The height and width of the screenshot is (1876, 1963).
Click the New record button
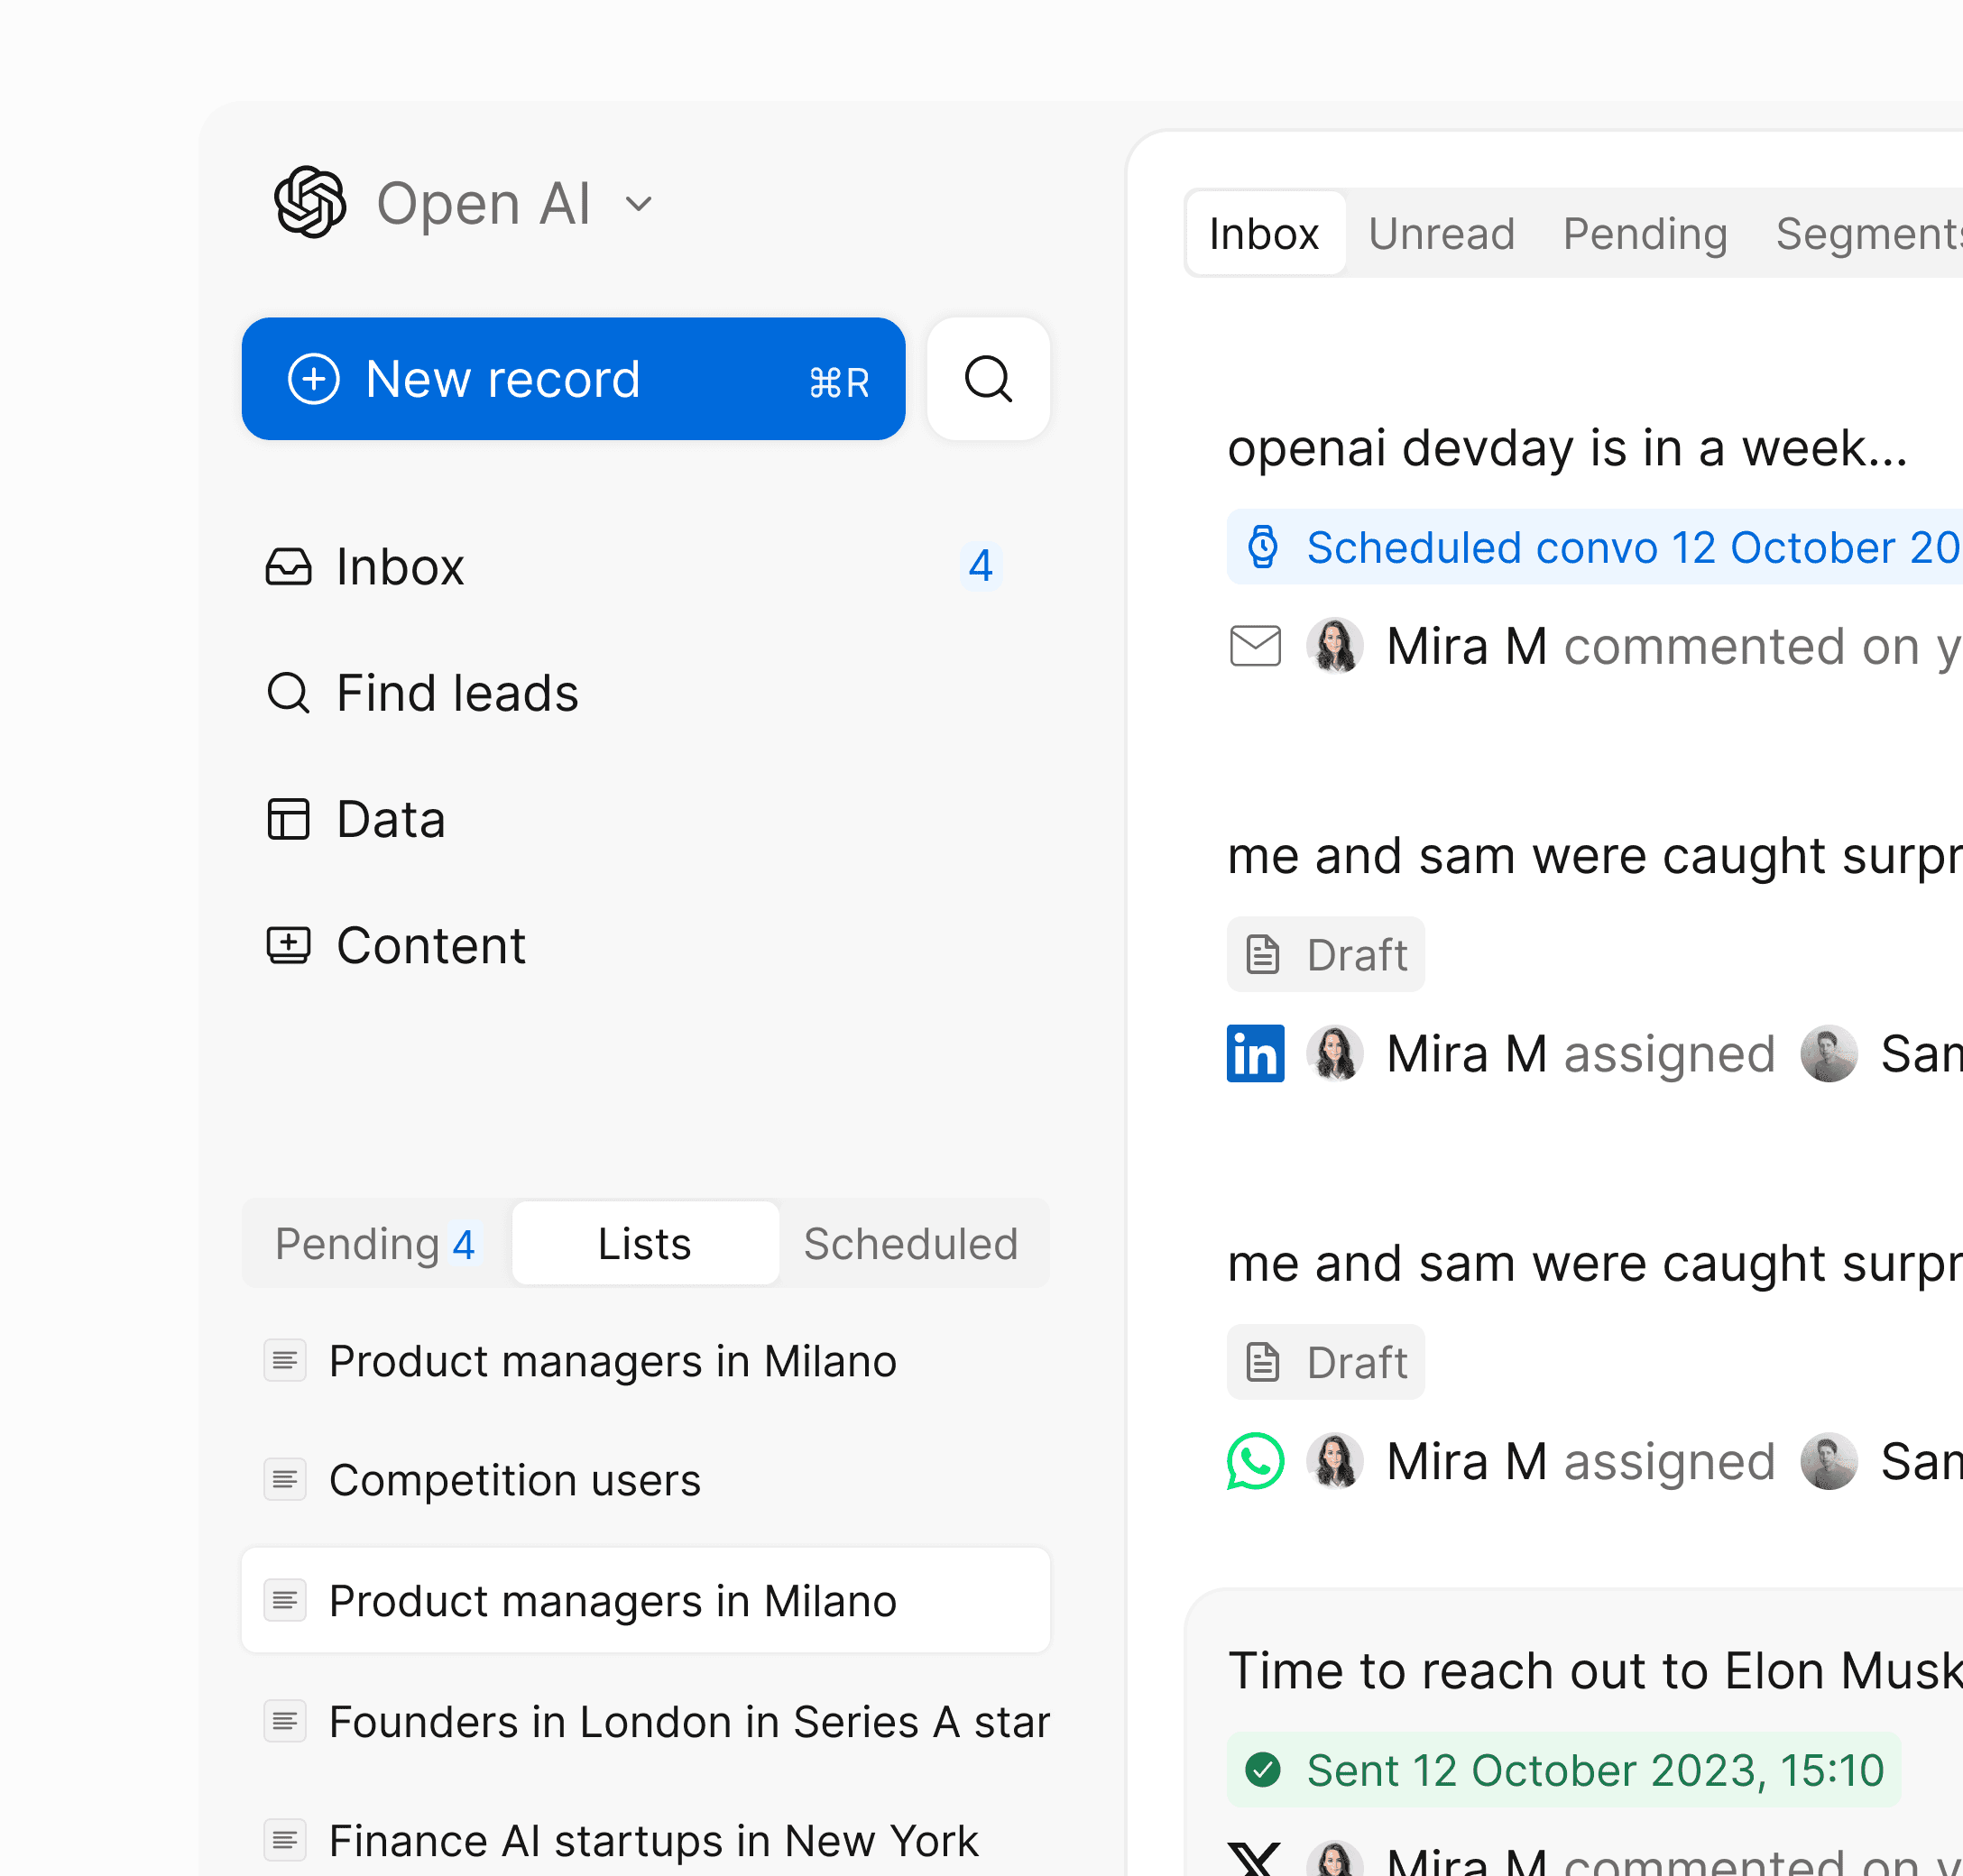pyautogui.click(x=573, y=379)
